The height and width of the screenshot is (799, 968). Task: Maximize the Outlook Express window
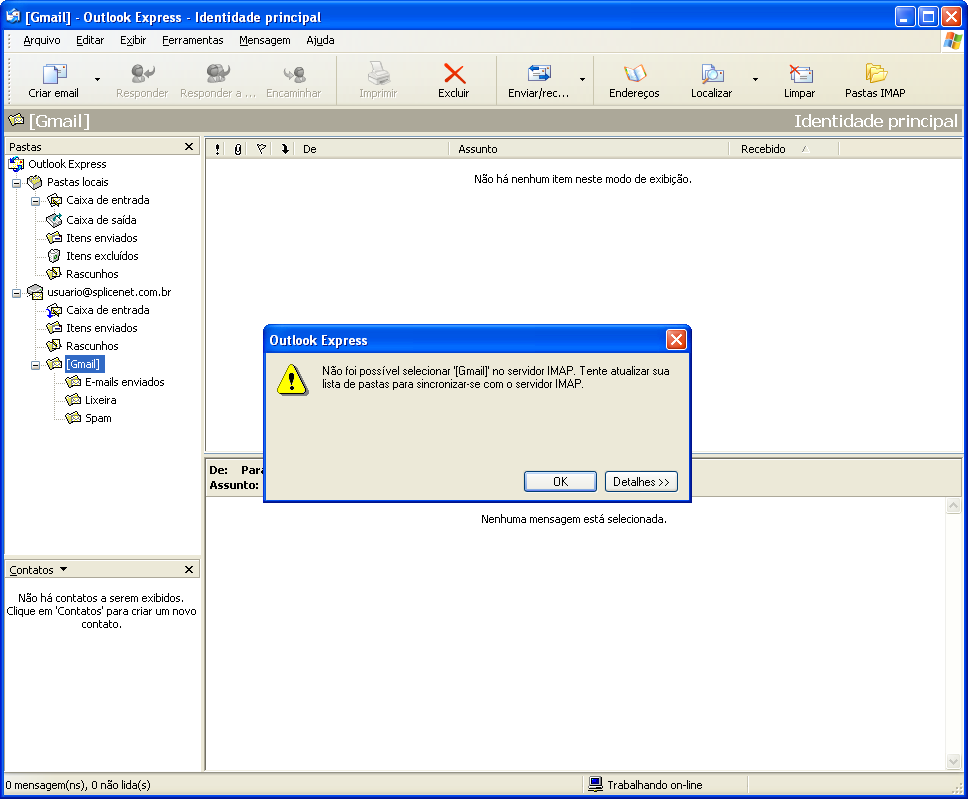pyautogui.click(x=928, y=17)
